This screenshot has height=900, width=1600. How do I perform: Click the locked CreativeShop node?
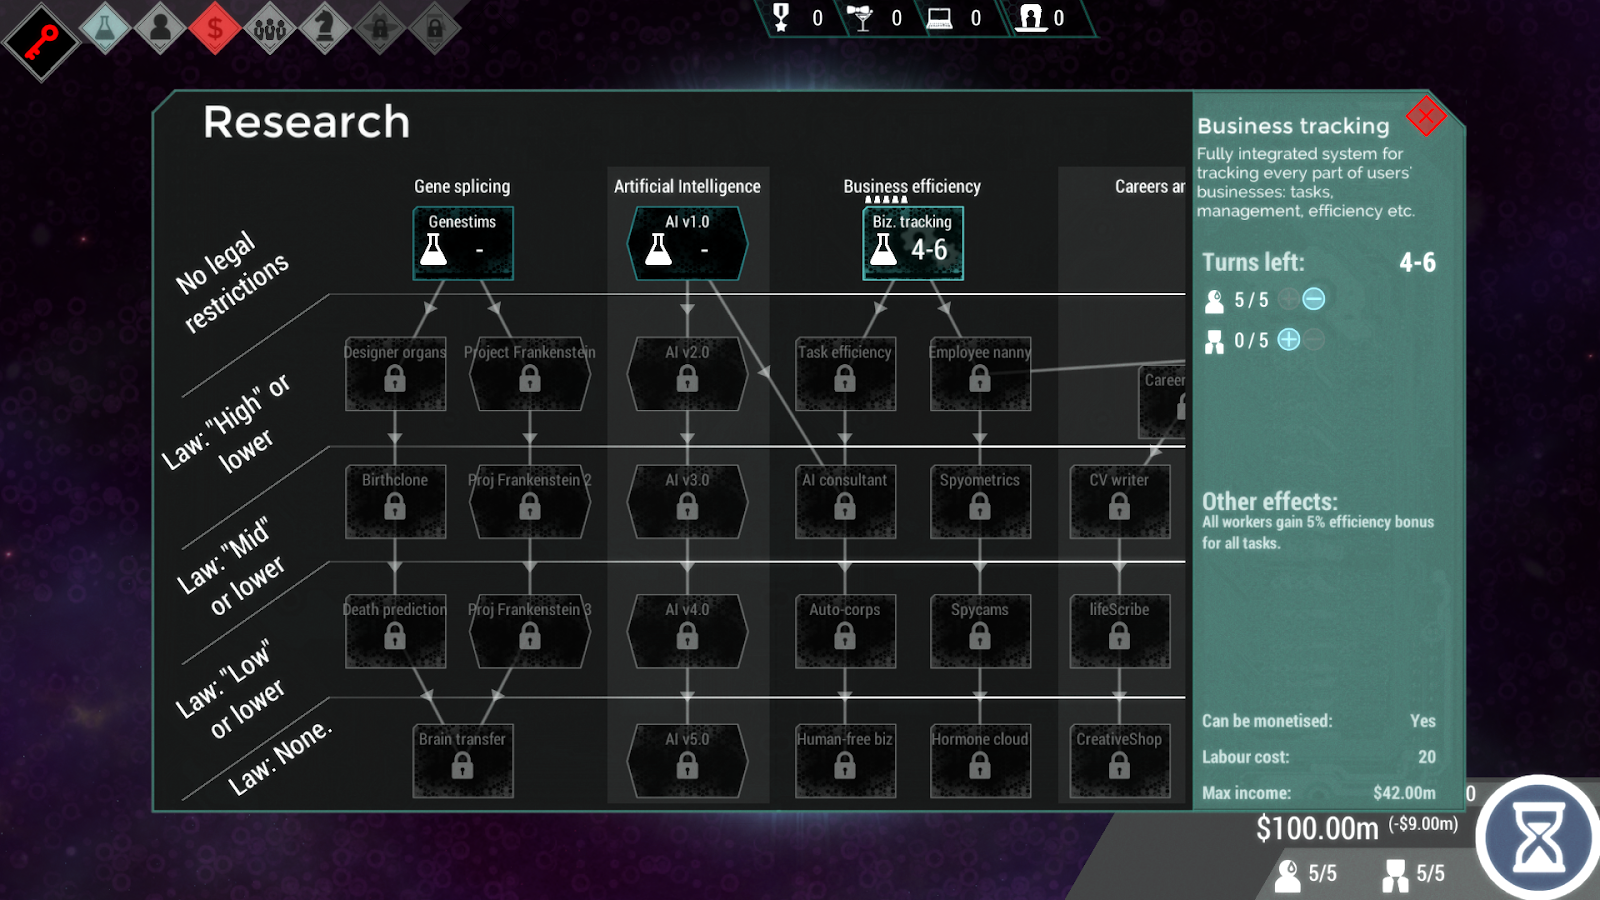click(x=1119, y=761)
